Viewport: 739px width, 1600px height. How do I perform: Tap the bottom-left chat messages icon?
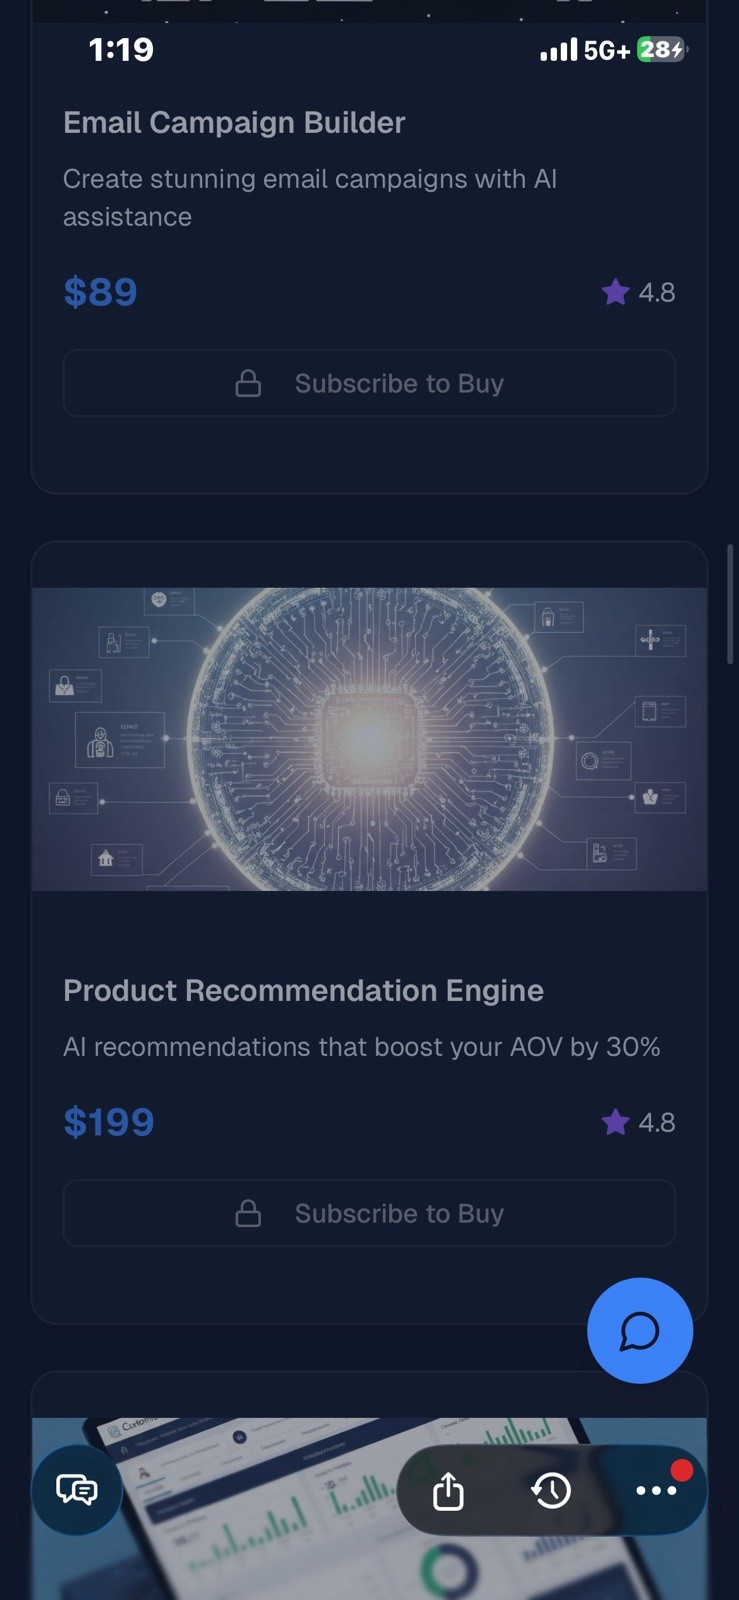pyautogui.click(x=77, y=1490)
